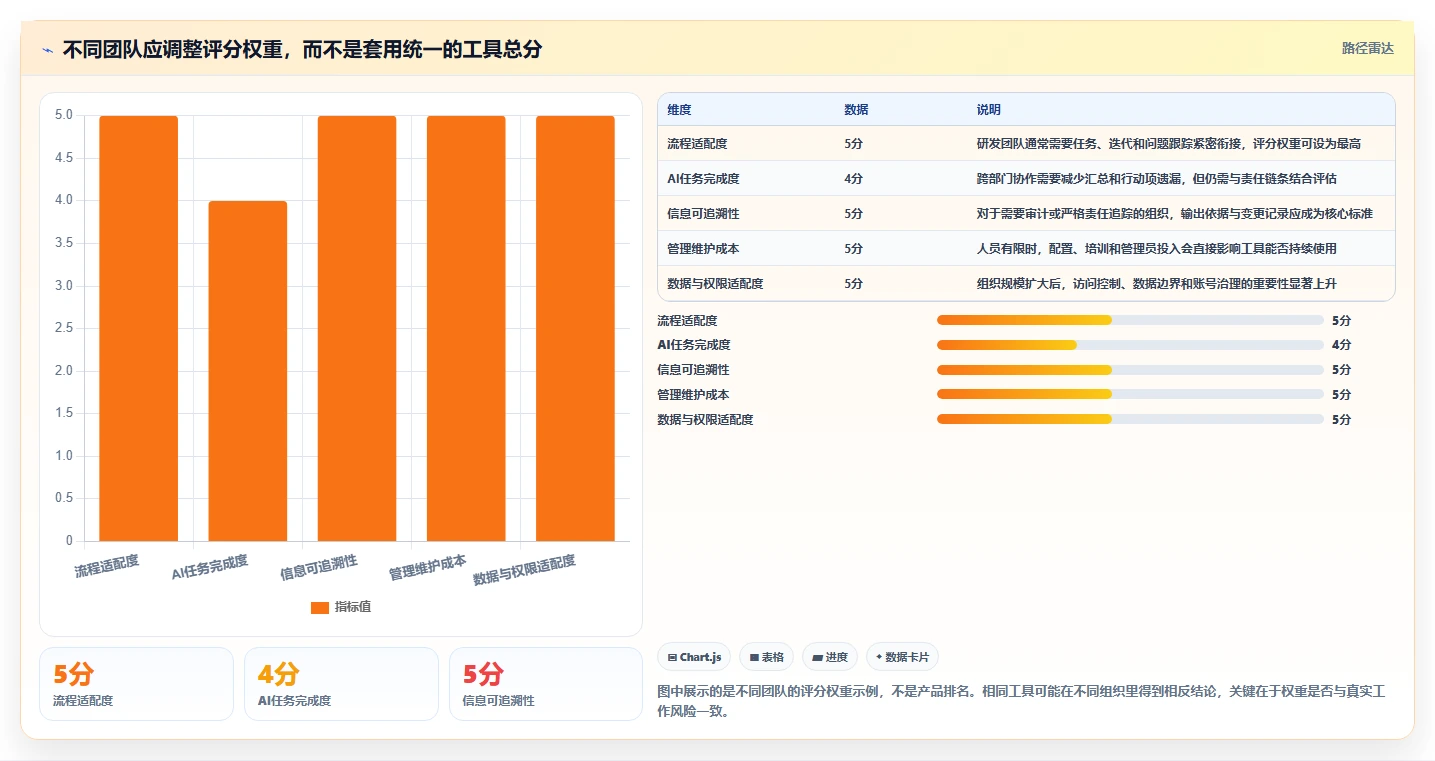This screenshot has width=1435, height=761.
Task: Click the 4分 value in the table
Action: tap(854, 179)
